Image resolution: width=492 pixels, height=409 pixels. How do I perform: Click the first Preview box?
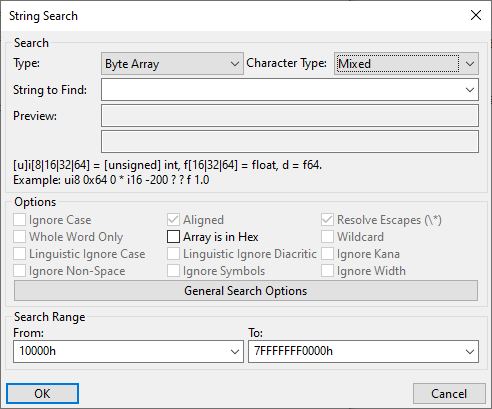[290, 116]
